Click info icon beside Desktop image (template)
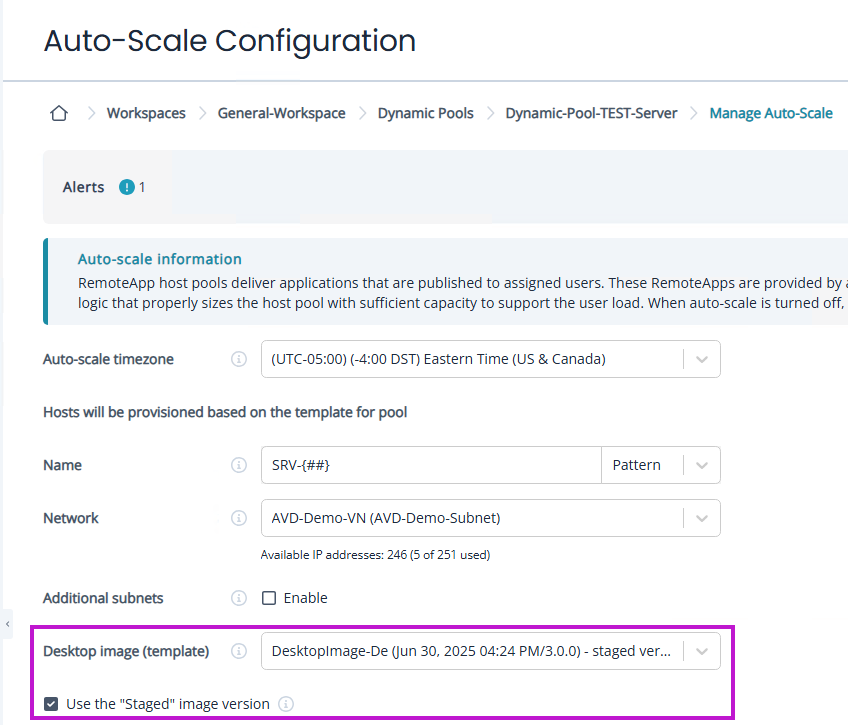The height and width of the screenshot is (725, 848). 239,651
